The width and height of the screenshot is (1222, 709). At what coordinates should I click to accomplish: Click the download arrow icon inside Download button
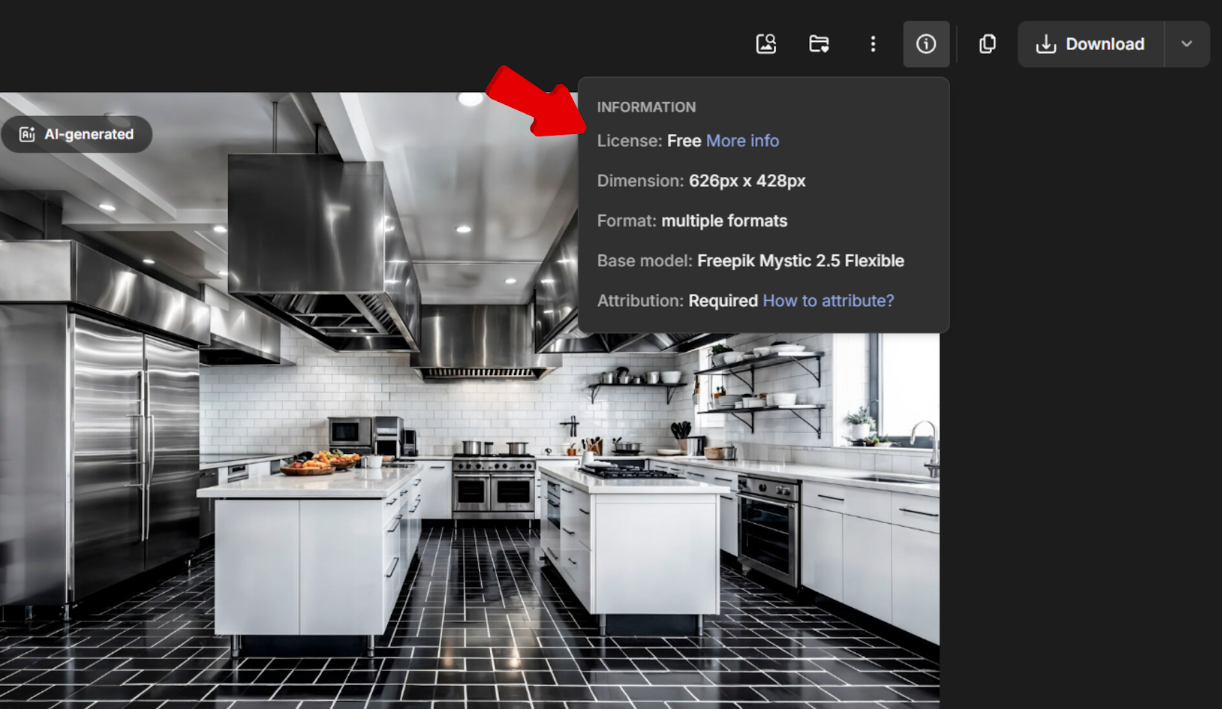pyautogui.click(x=1046, y=44)
